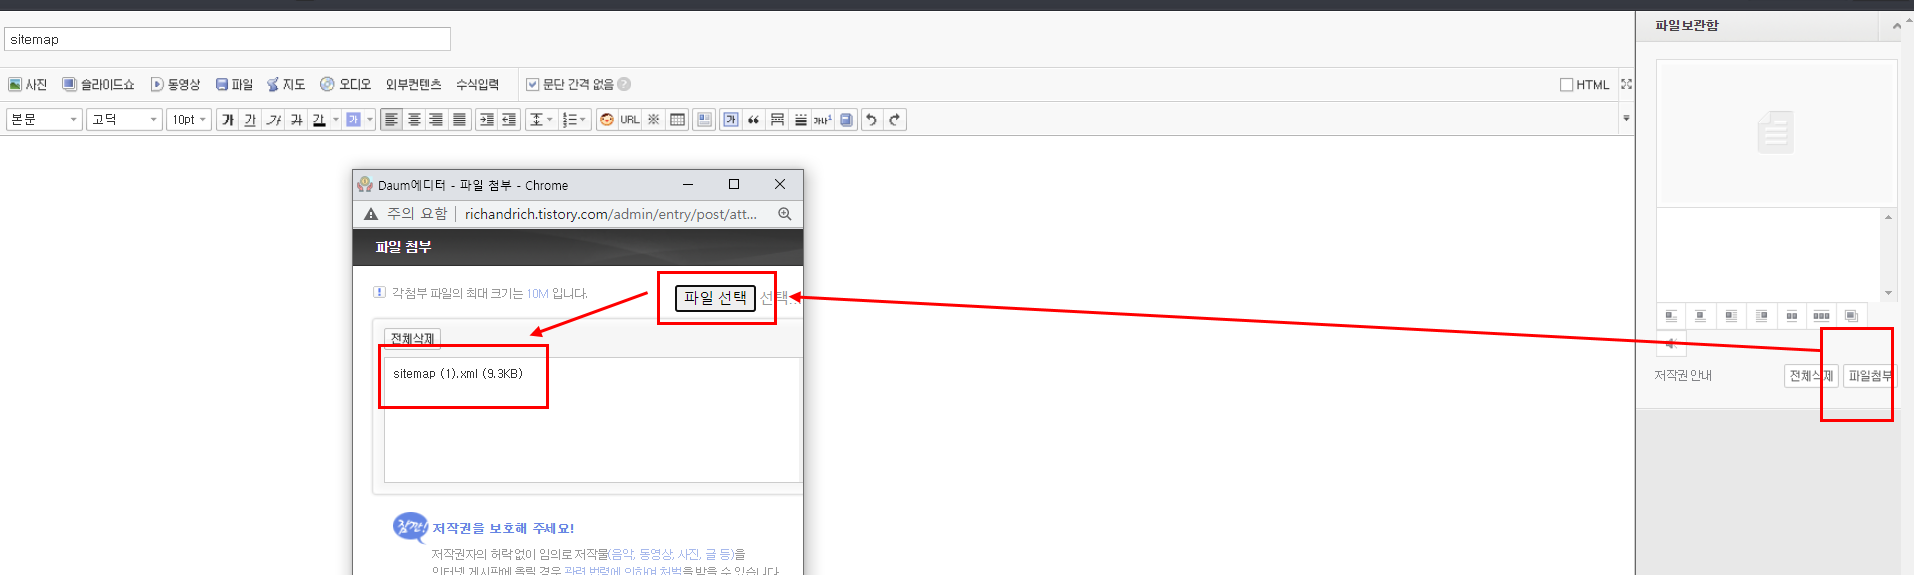Select two-image side-by-side layout icon

(x=1791, y=316)
